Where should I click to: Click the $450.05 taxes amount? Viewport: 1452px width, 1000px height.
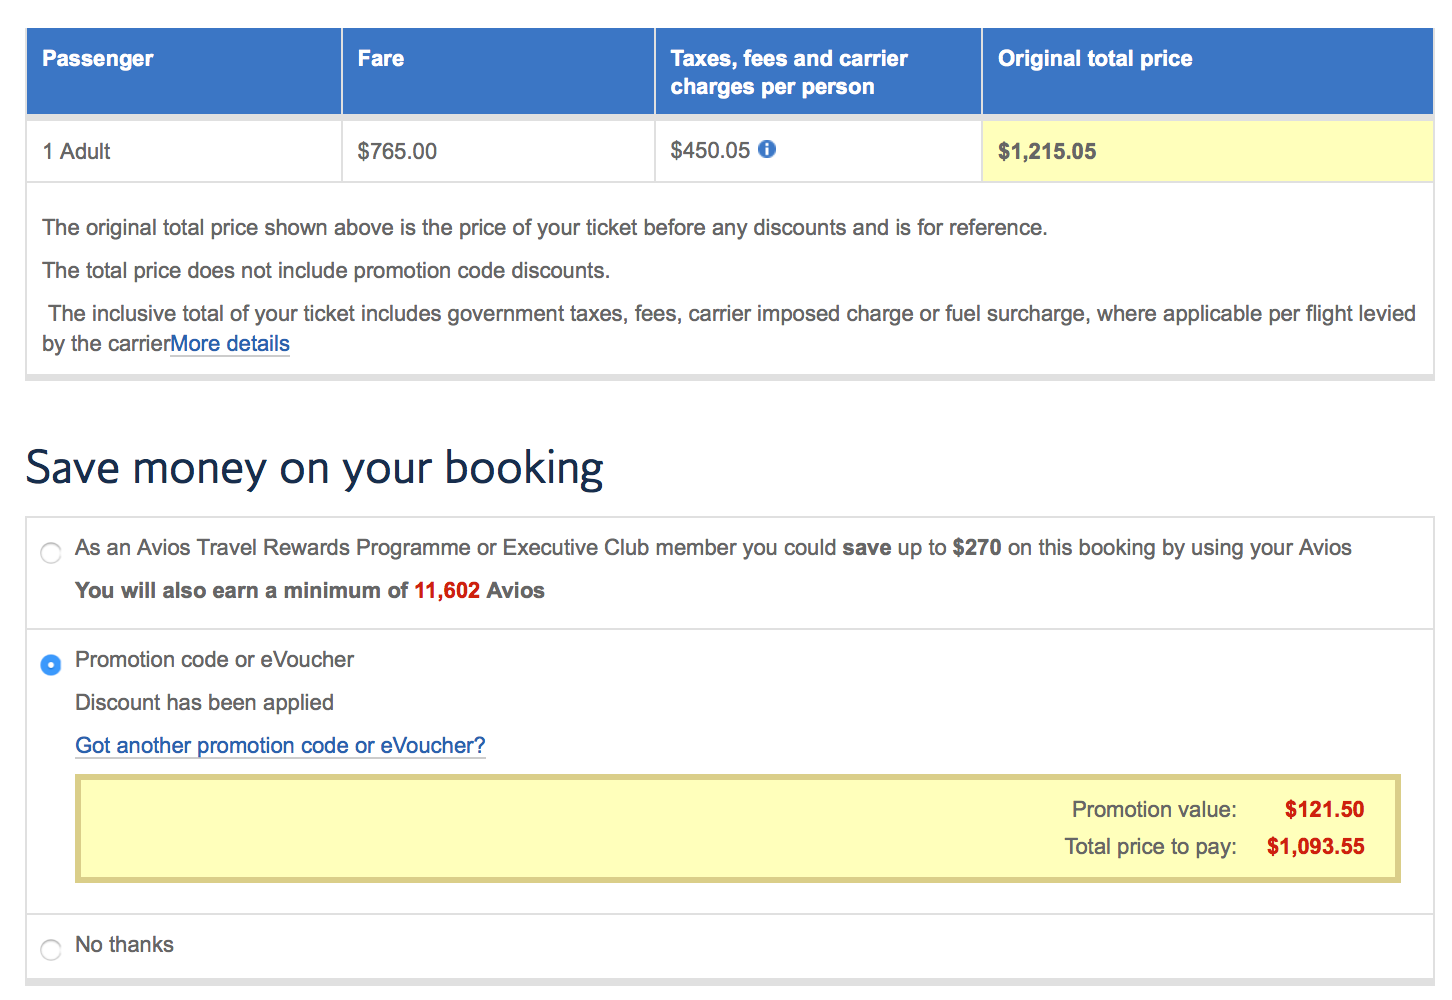pyautogui.click(x=710, y=151)
